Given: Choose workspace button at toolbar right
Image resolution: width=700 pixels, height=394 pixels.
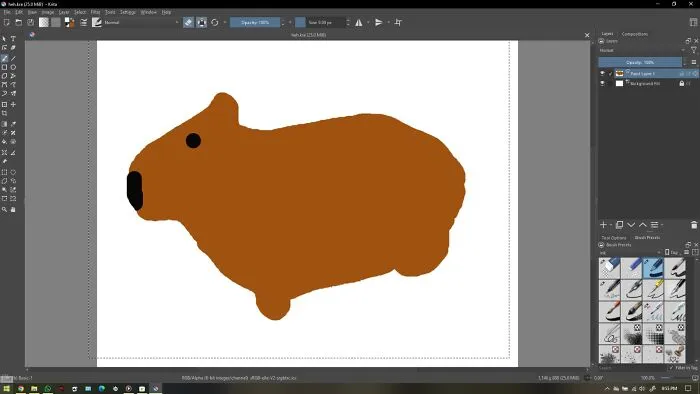Looking at the screenshot, I should 693,22.
